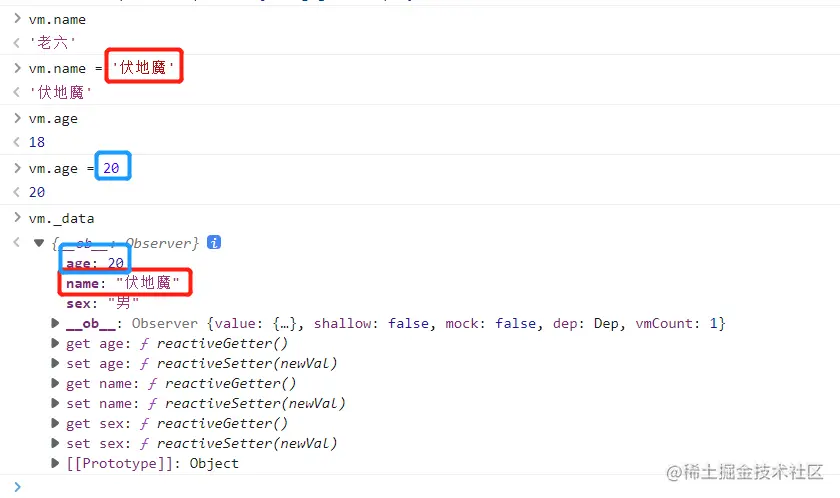This screenshot has height=498, width=840.
Task: Click the '伏地魔' string in the assignment
Action: coord(143,67)
